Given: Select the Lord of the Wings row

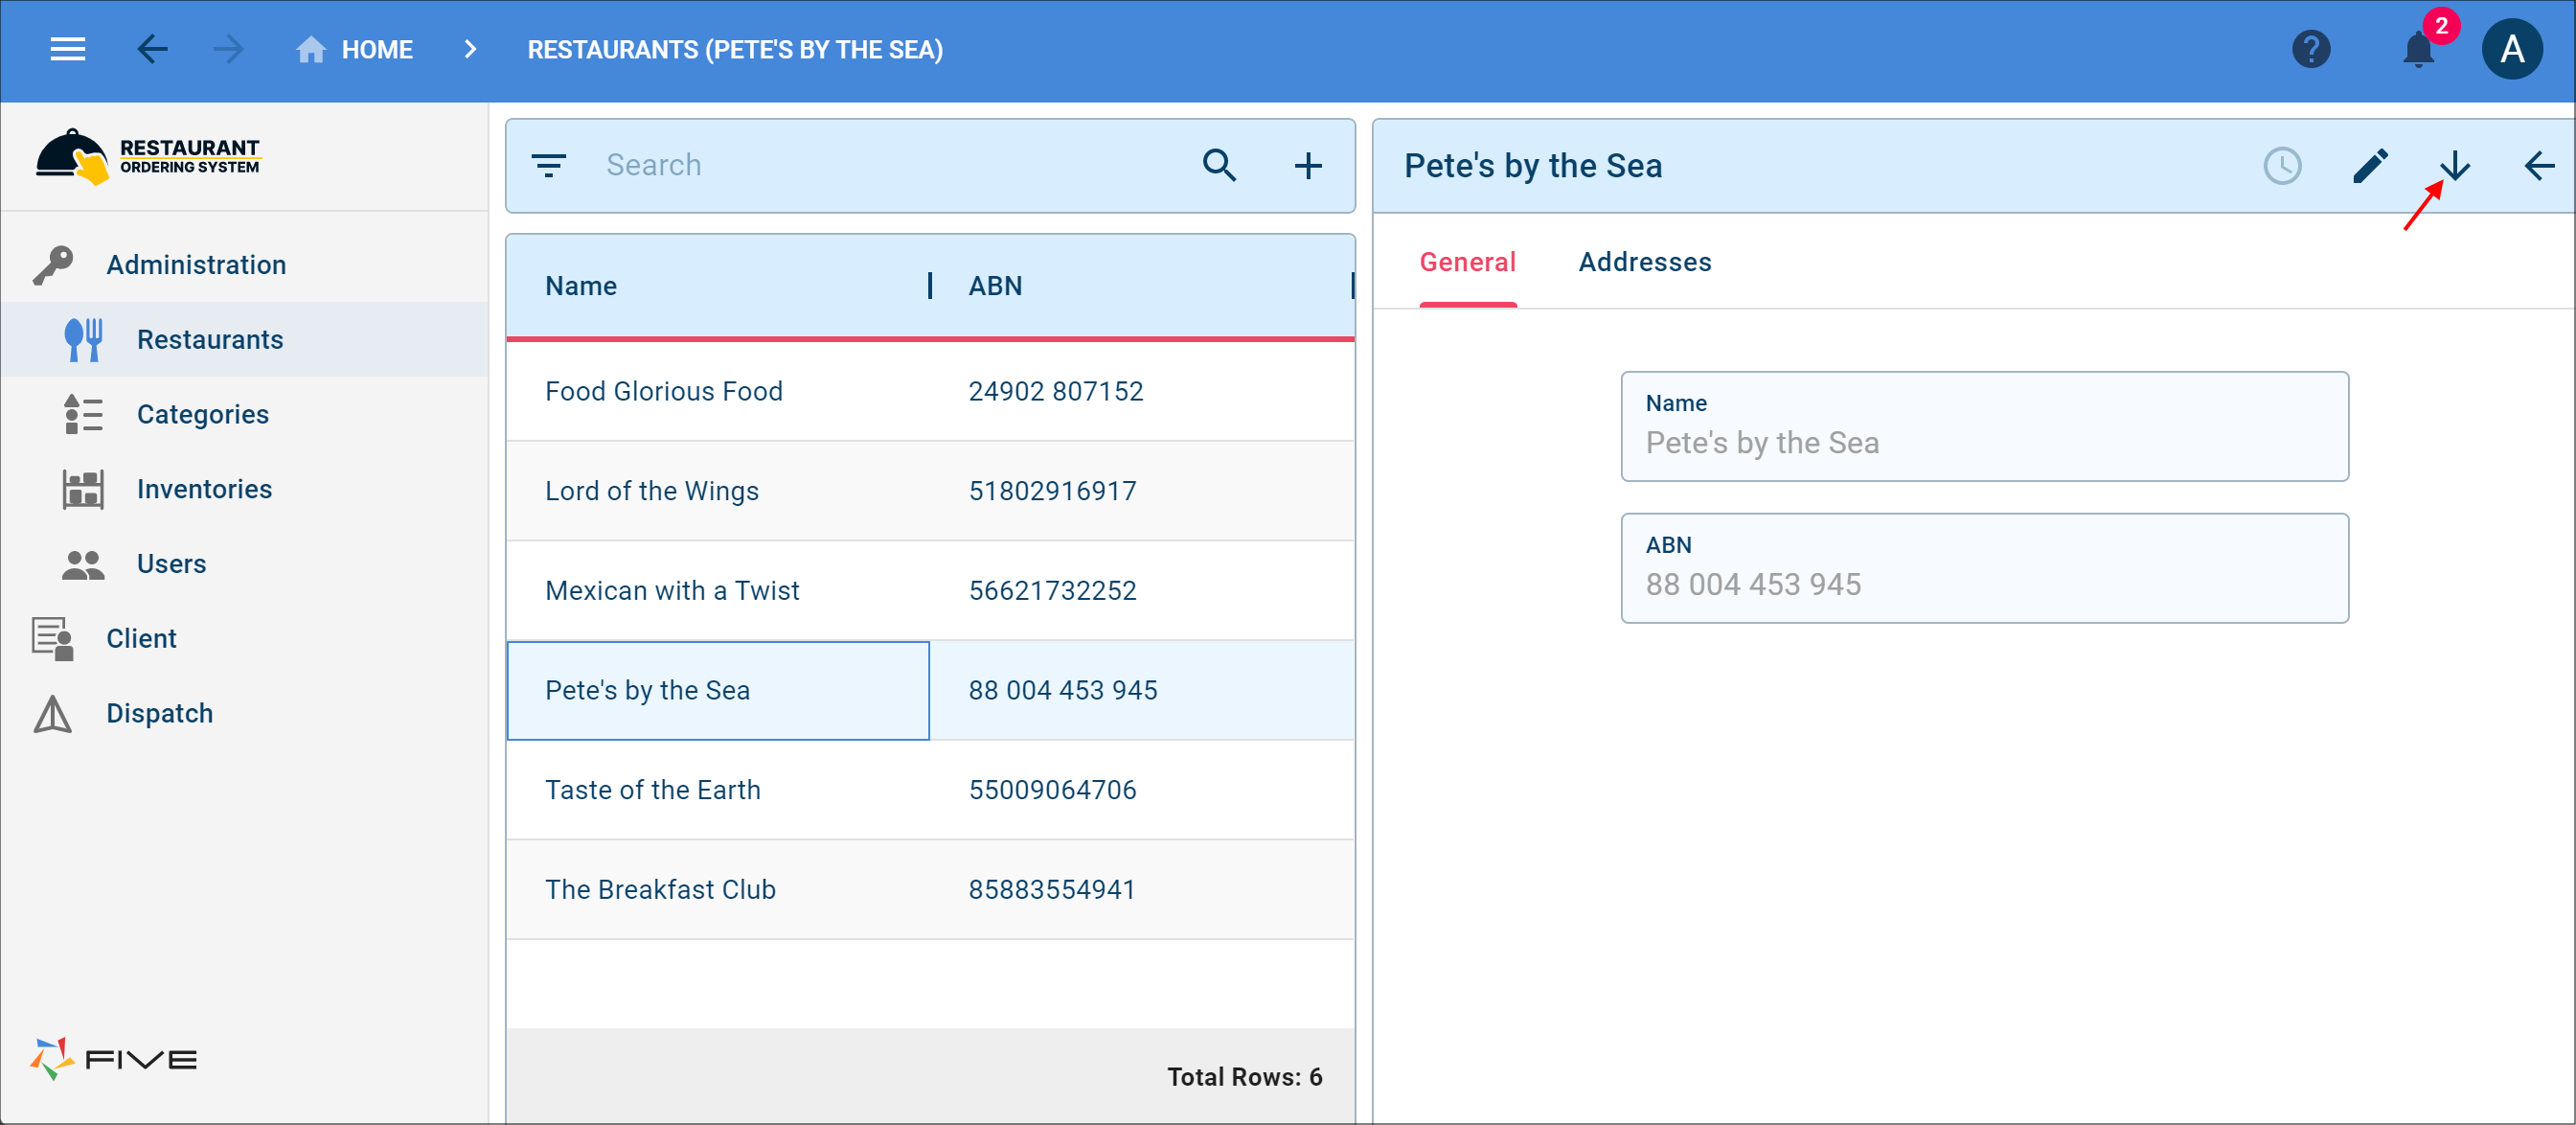Looking at the screenshot, I should 930,491.
